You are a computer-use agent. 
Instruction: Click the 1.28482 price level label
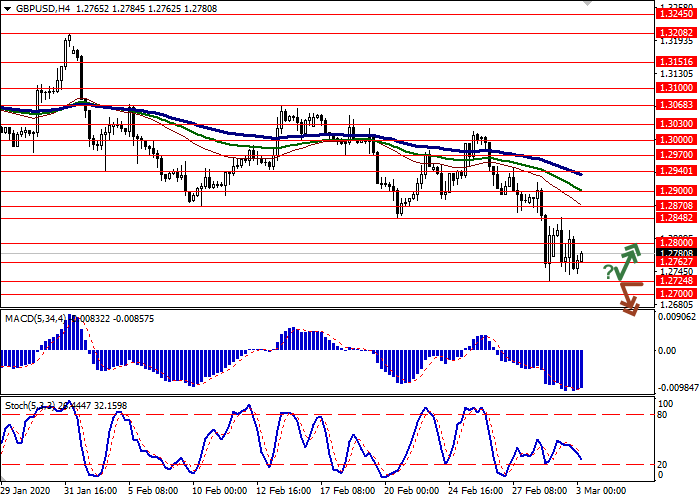click(676, 218)
